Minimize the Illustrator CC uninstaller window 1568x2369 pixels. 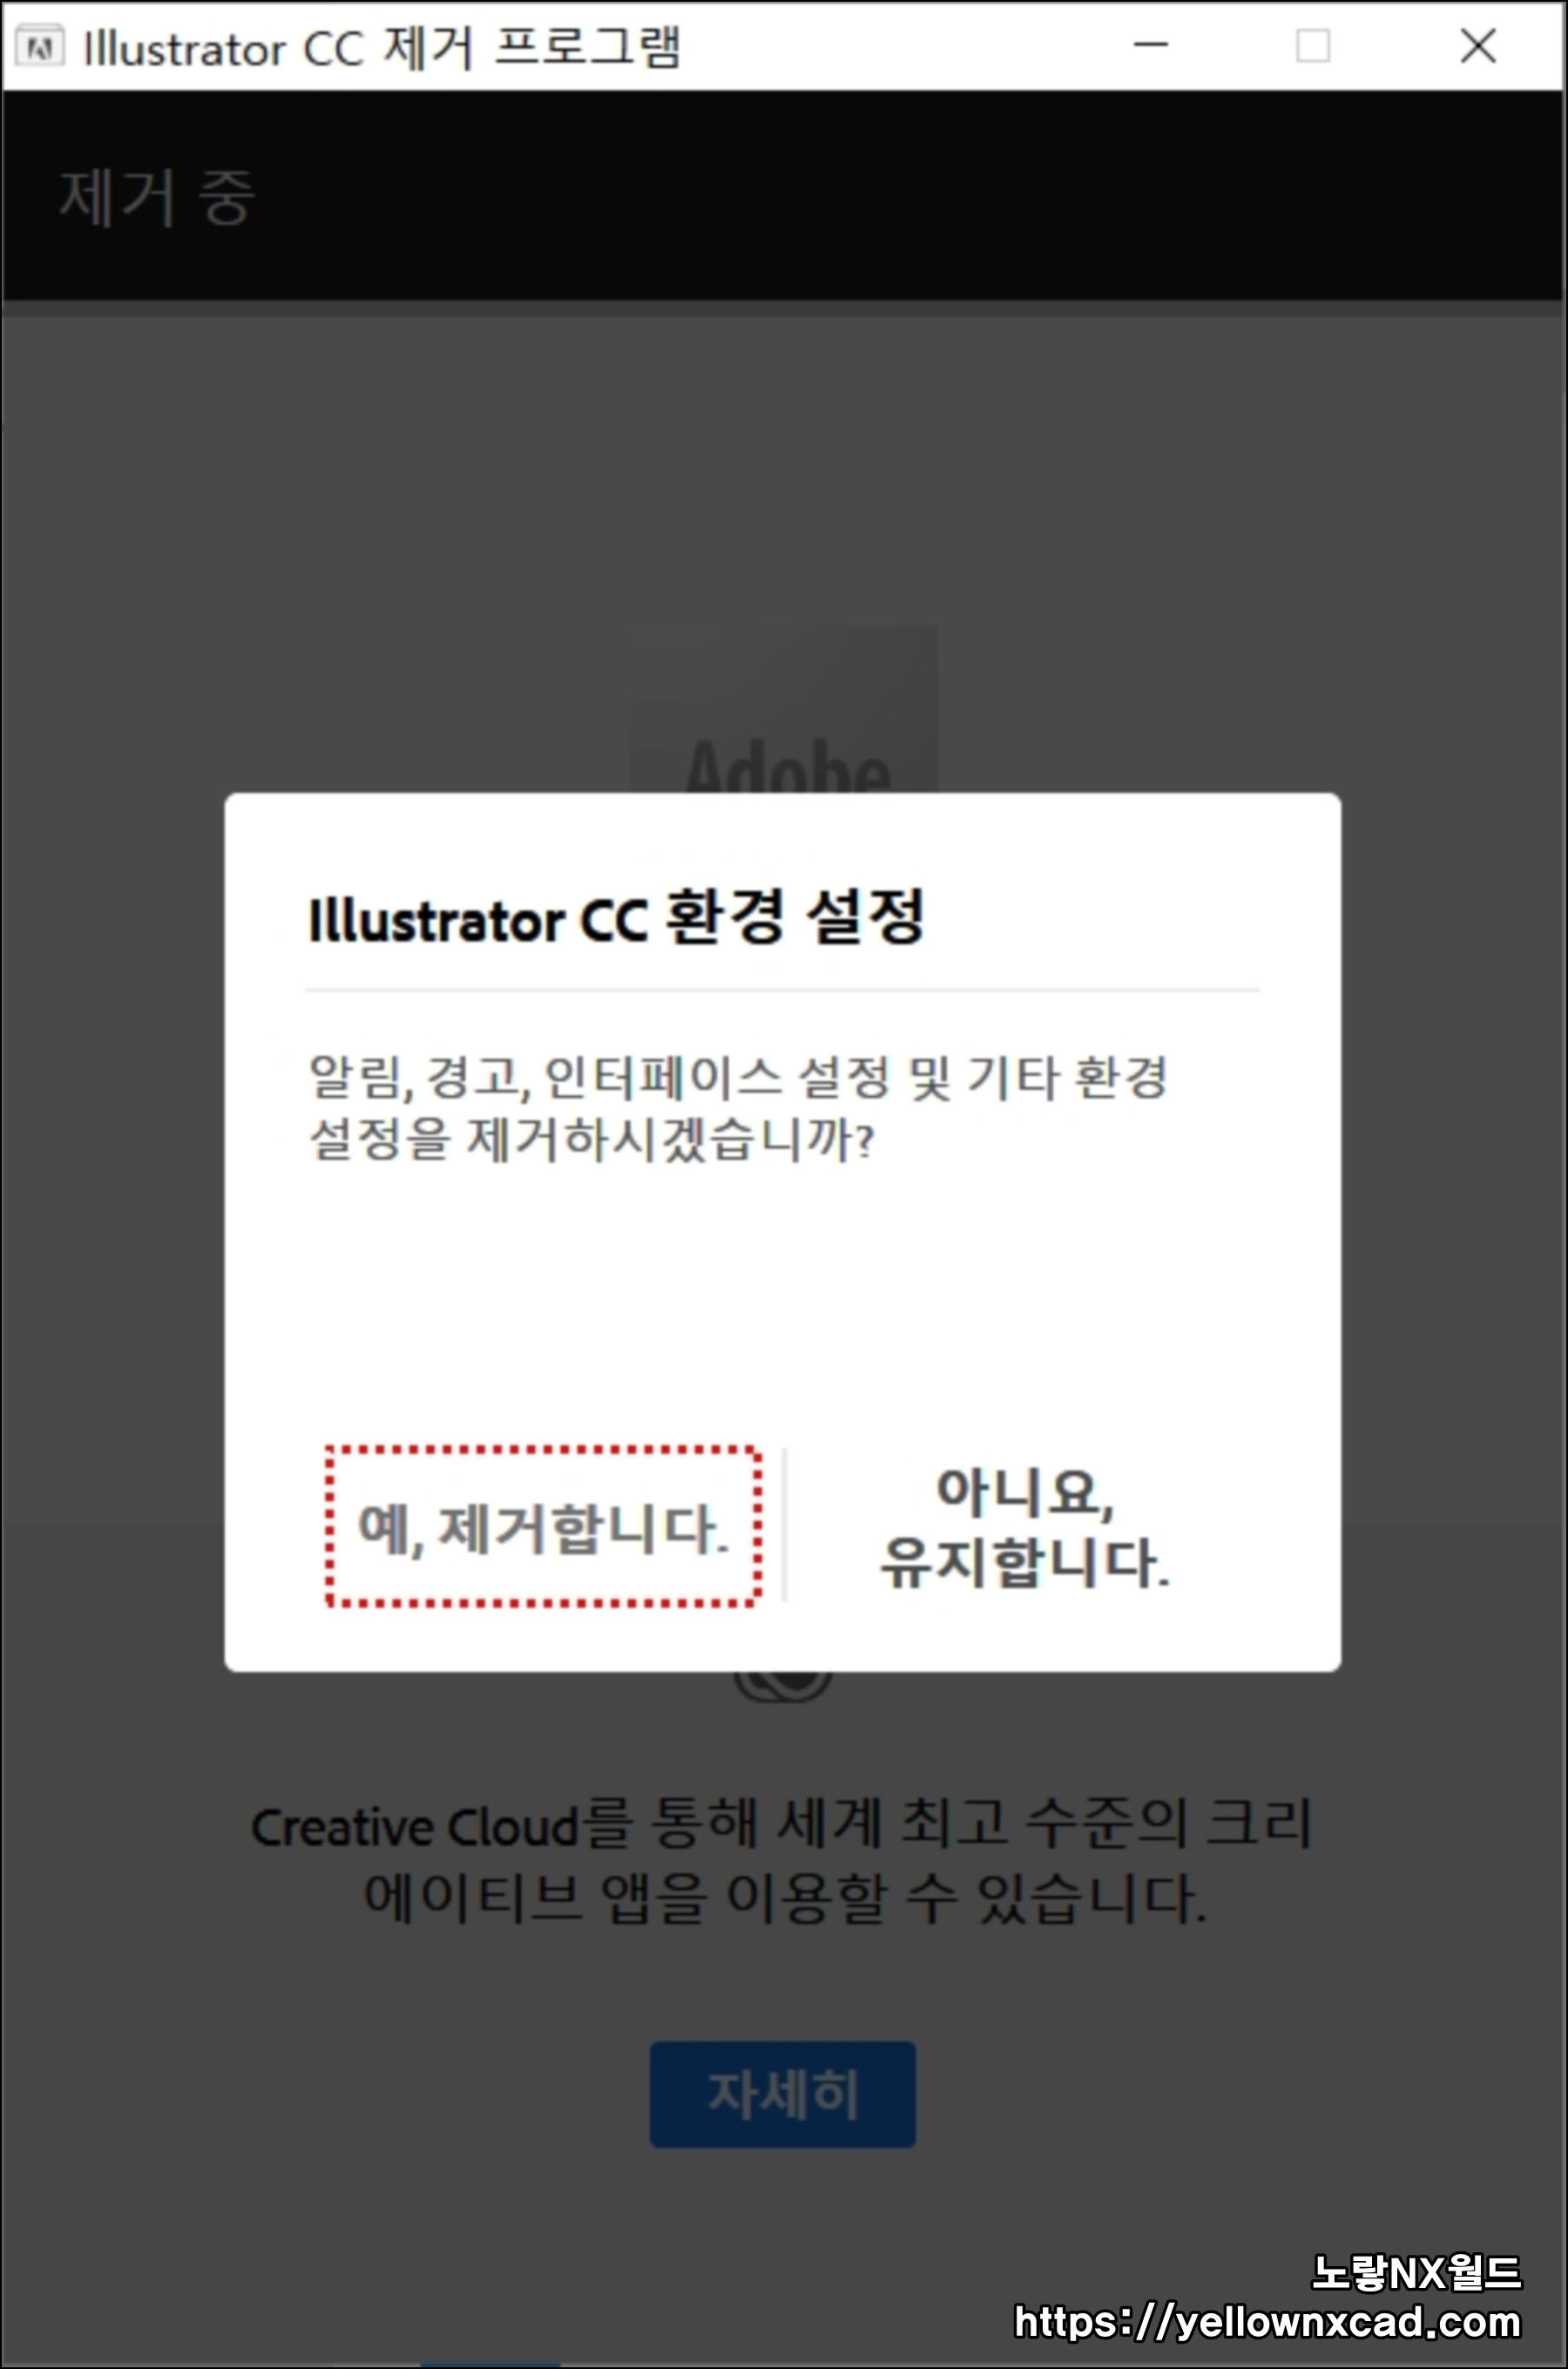point(1151,45)
